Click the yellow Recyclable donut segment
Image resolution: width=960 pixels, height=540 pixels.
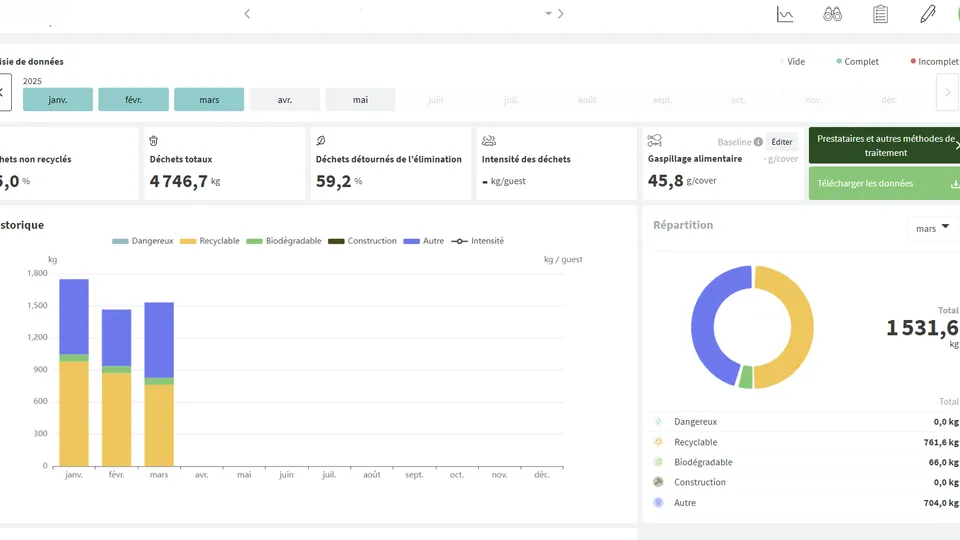(802, 327)
